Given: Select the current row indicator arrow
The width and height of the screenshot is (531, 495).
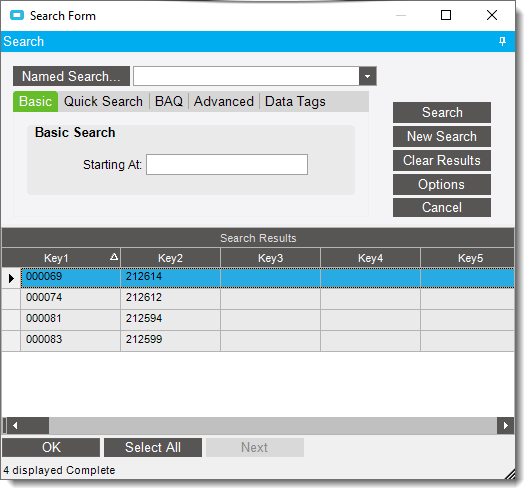Looking at the screenshot, I should coord(11,278).
